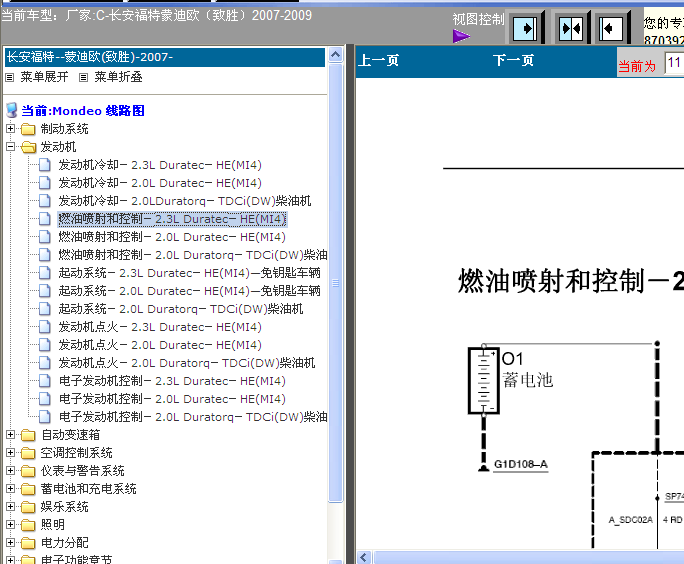Viewport: 684px width, 564px height.
Task: Click the folder icon for 制动系统
Action: pyautogui.click(x=28, y=129)
